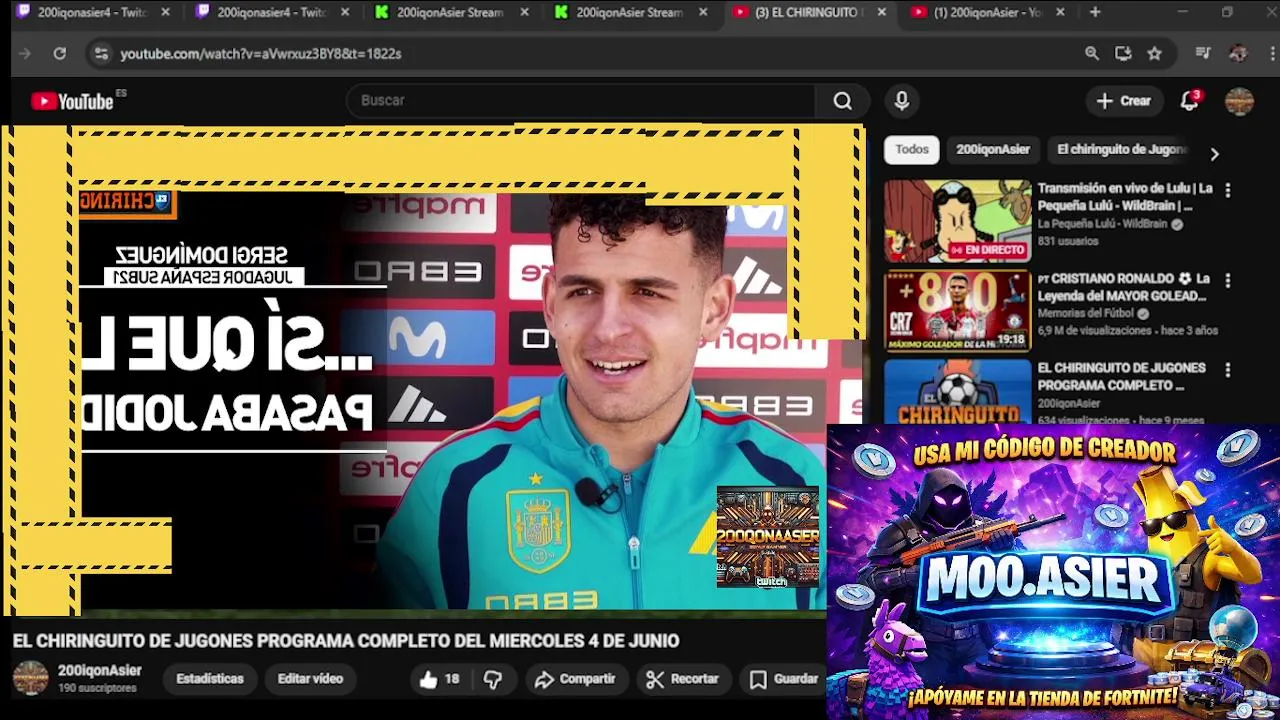Open Cristiano Ronaldo 19:18 video thumbnail

pyautogui.click(x=957, y=311)
